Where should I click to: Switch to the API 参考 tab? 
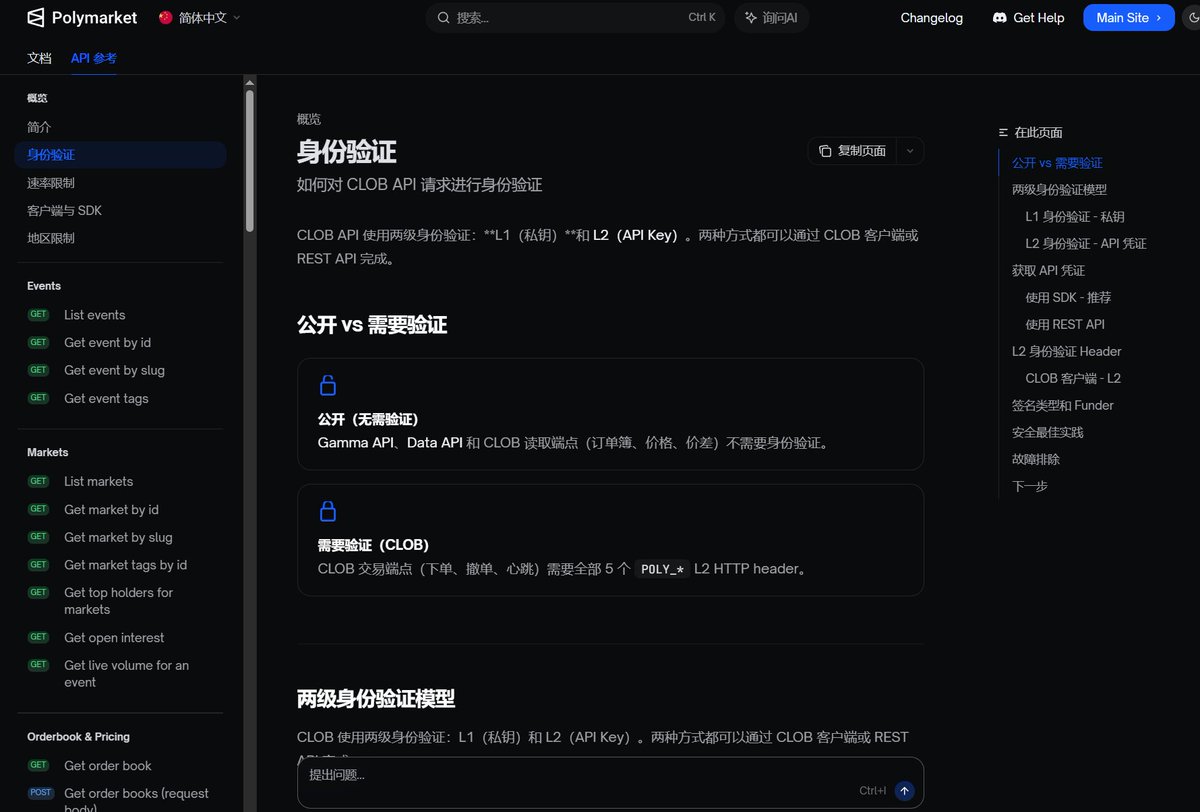(x=93, y=58)
